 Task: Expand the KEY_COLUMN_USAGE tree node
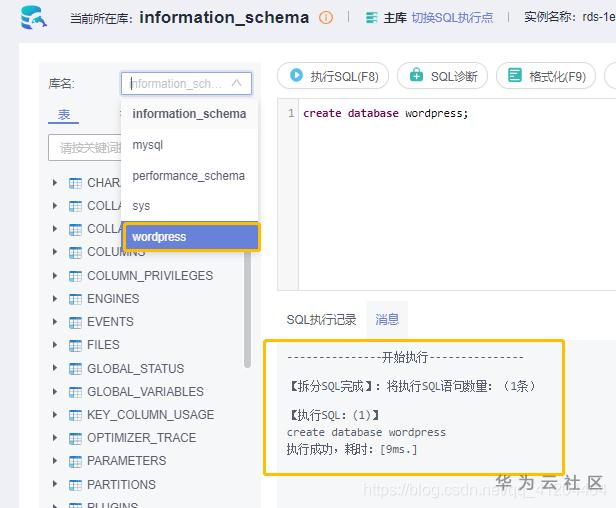point(55,414)
